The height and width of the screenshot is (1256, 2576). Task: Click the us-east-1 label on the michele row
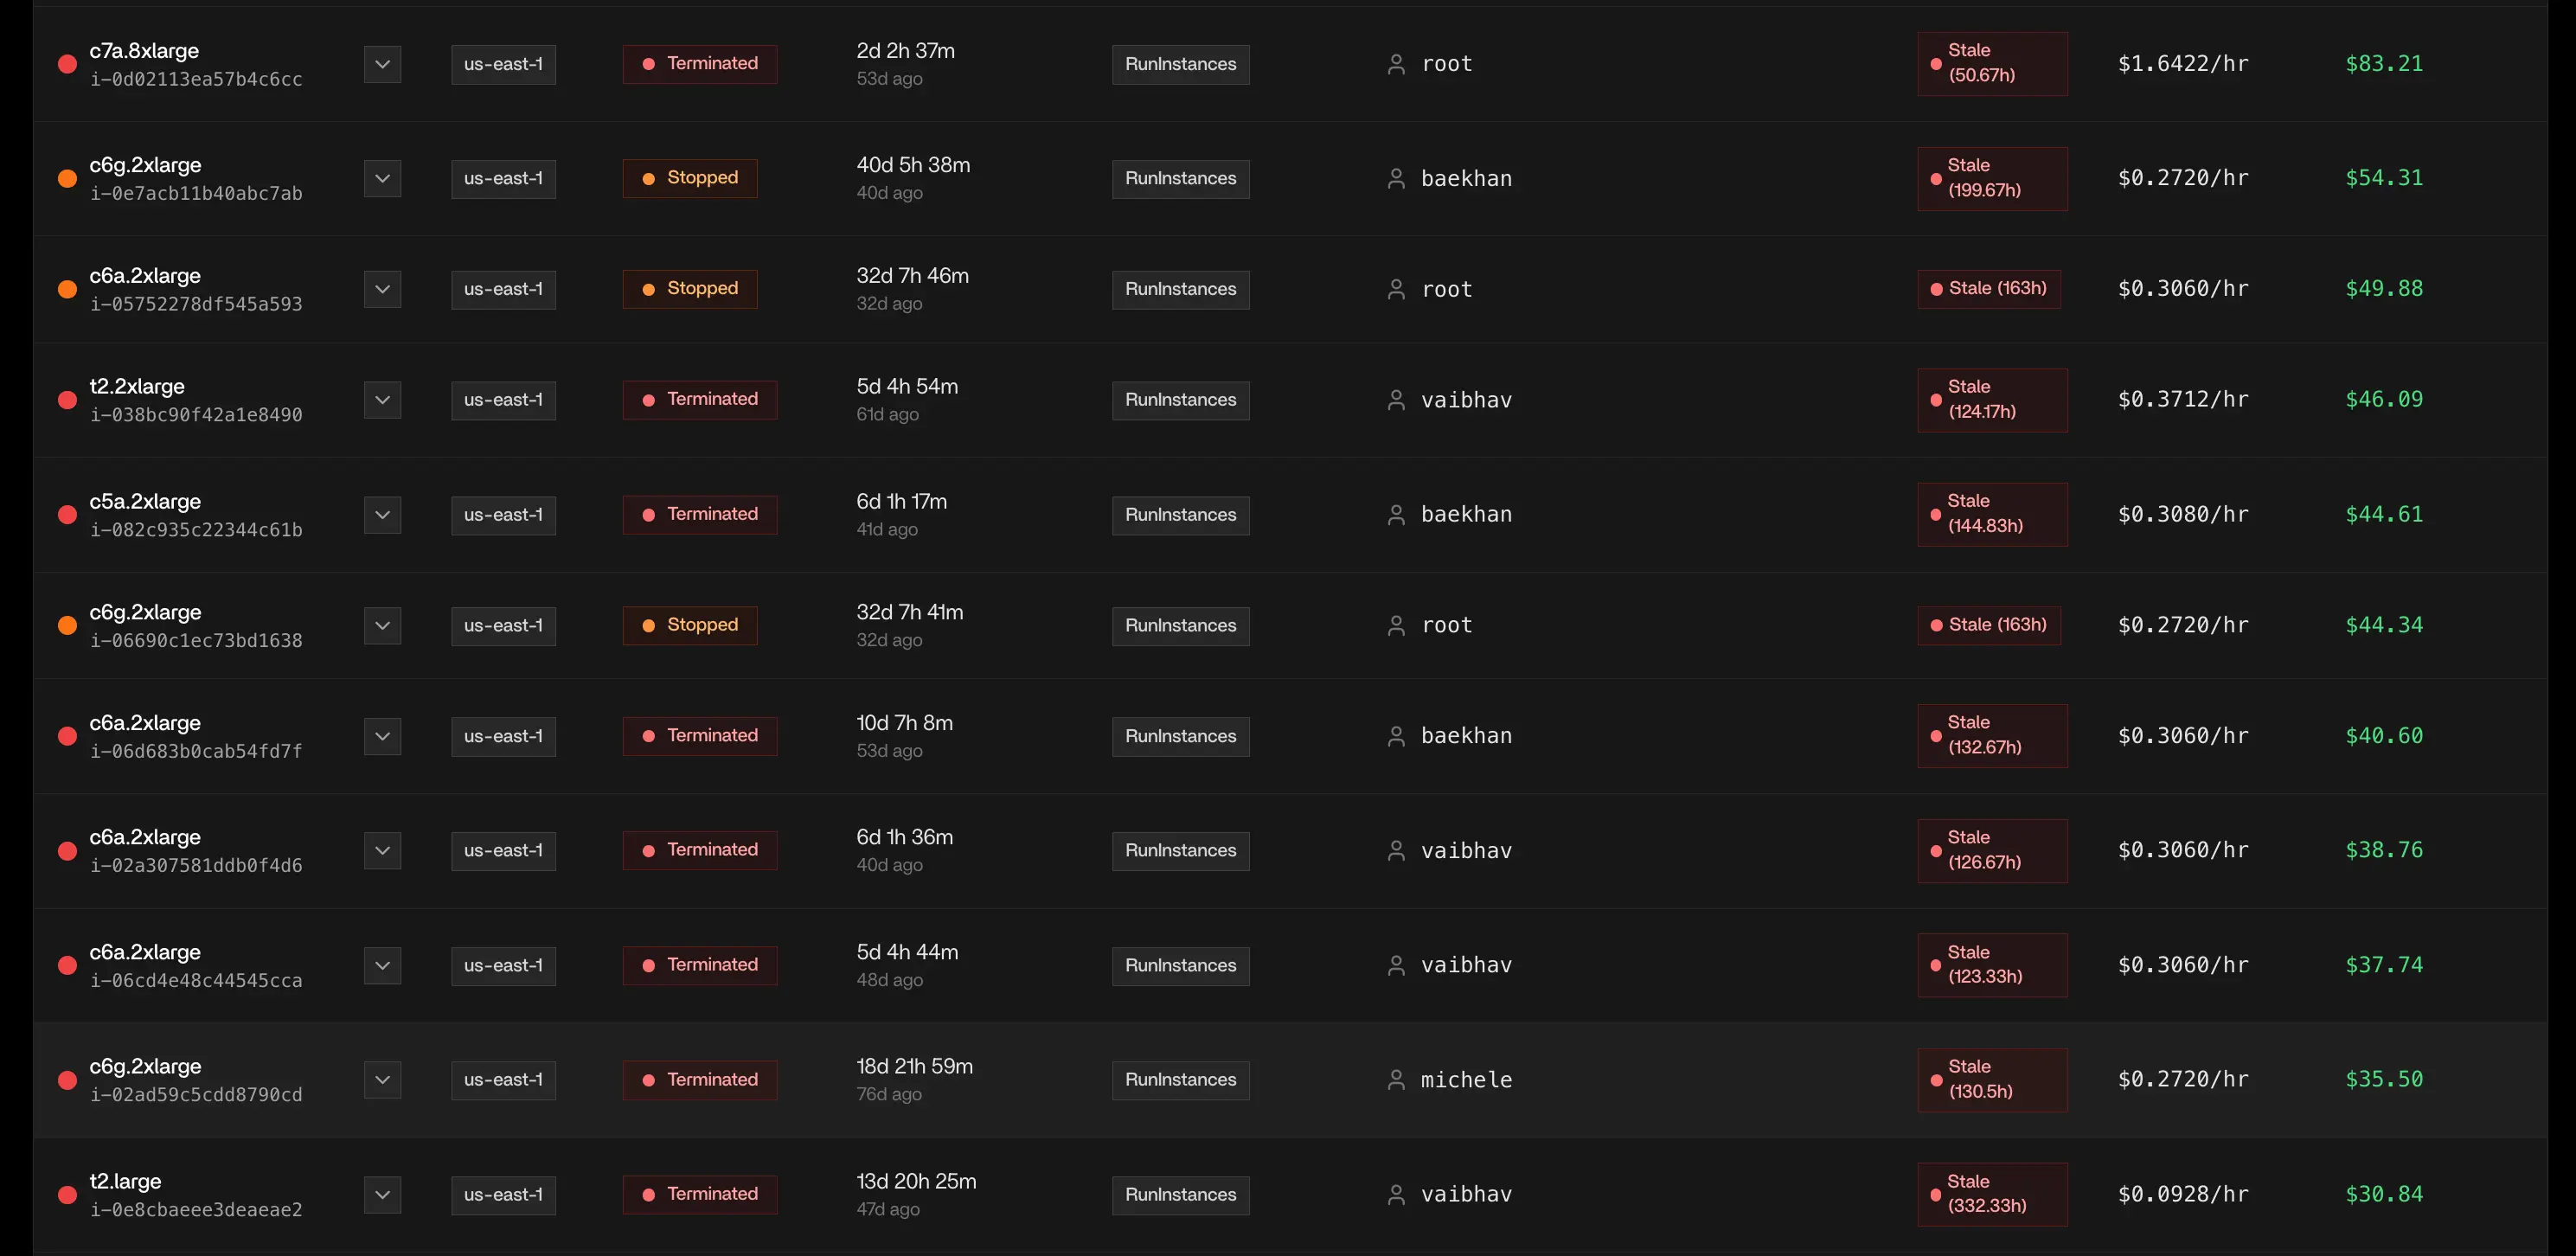point(502,1080)
